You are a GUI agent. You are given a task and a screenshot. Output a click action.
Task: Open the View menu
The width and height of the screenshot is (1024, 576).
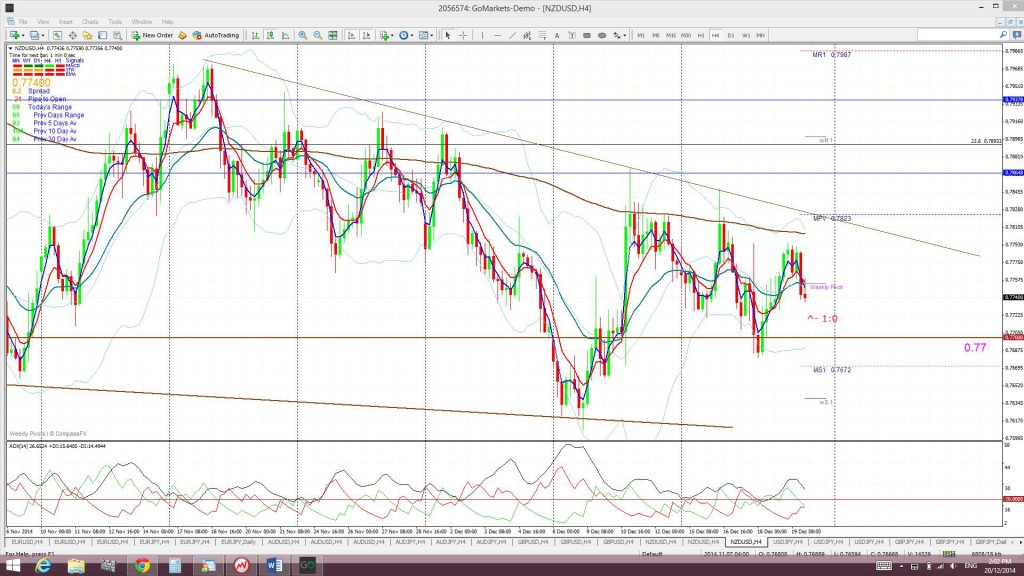[43, 22]
